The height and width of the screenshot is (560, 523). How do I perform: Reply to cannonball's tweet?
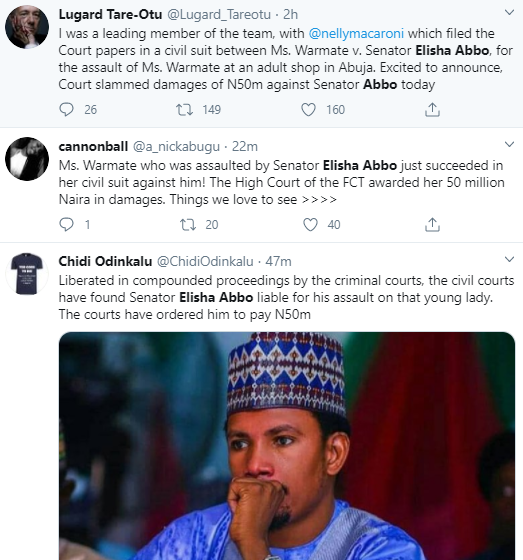tap(66, 225)
